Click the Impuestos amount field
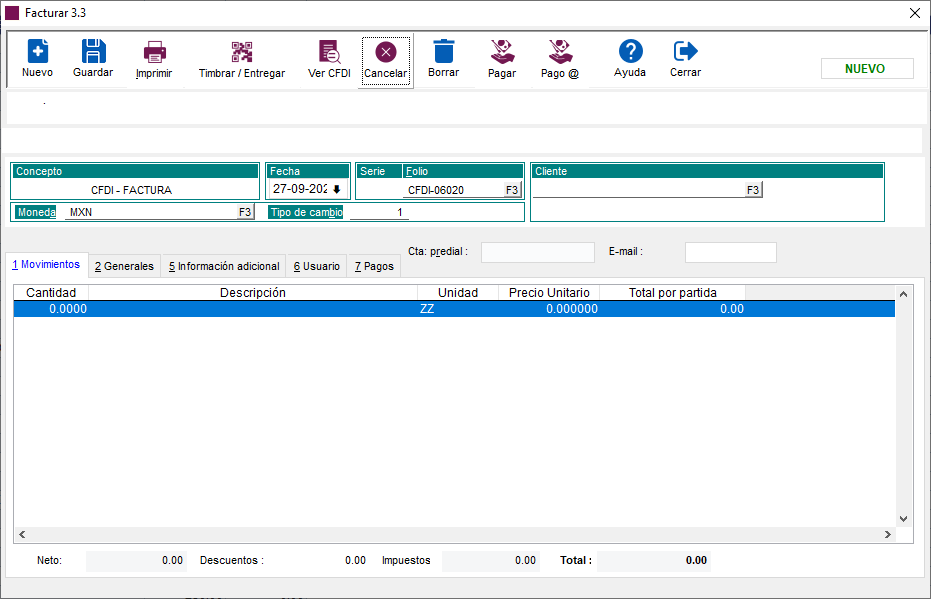 click(490, 560)
